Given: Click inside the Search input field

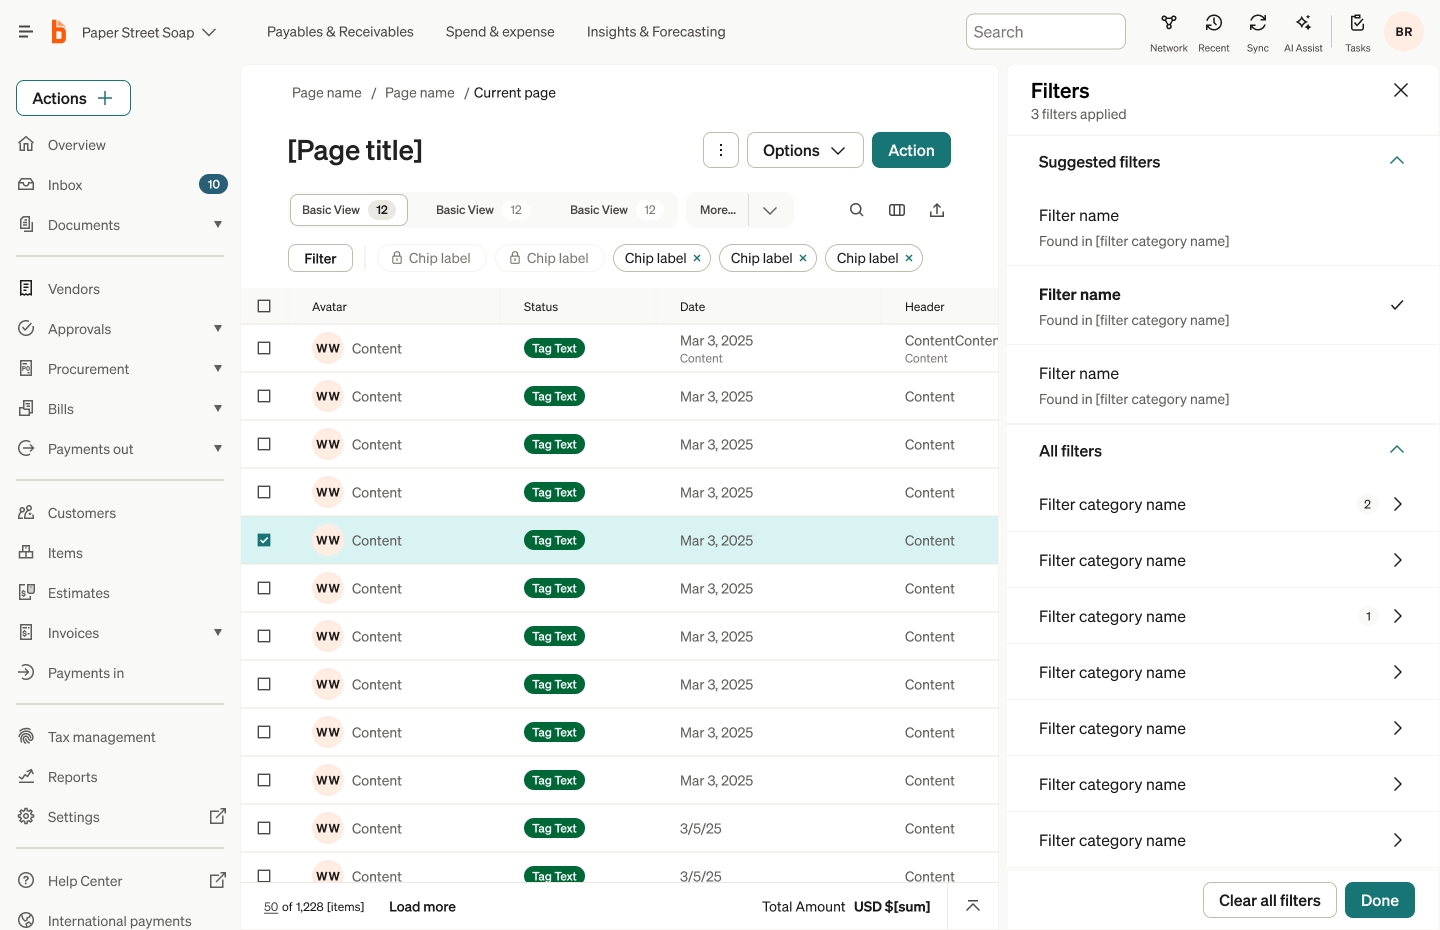Looking at the screenshot, I should (x=1045, y=31).
